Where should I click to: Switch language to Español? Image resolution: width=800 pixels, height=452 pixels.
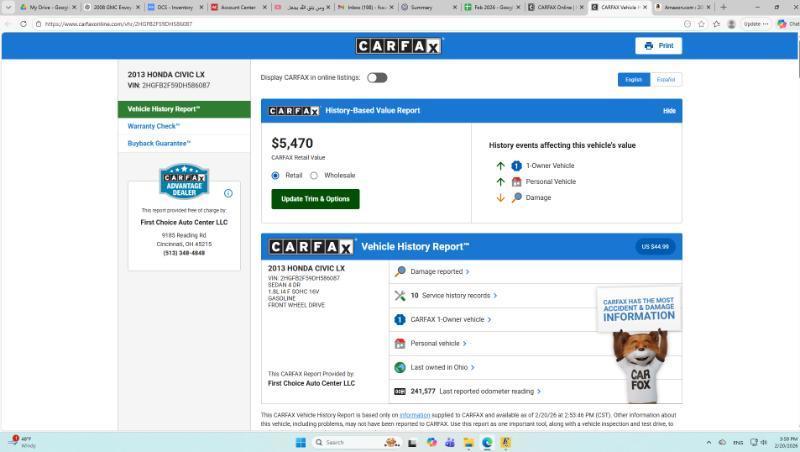[665, 79]
